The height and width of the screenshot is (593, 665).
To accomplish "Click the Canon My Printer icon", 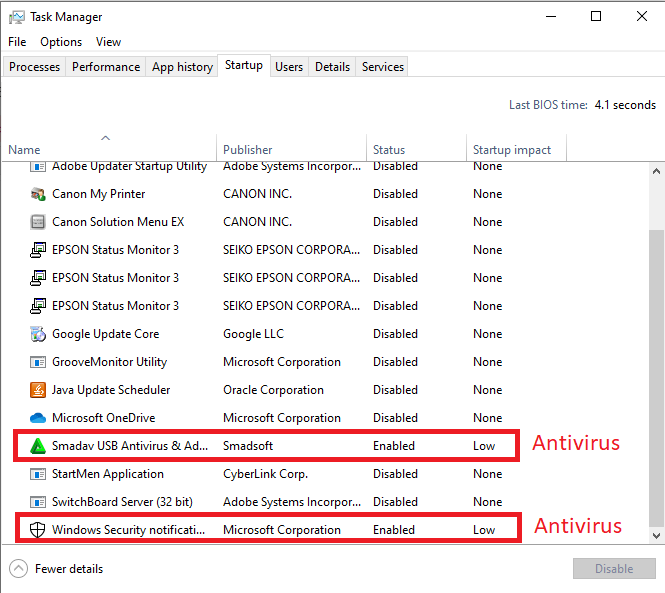I will [38, 194].
